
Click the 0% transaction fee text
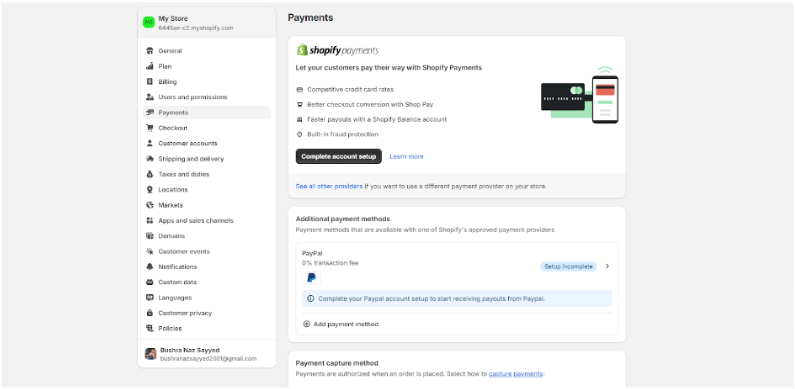[330, 263]
